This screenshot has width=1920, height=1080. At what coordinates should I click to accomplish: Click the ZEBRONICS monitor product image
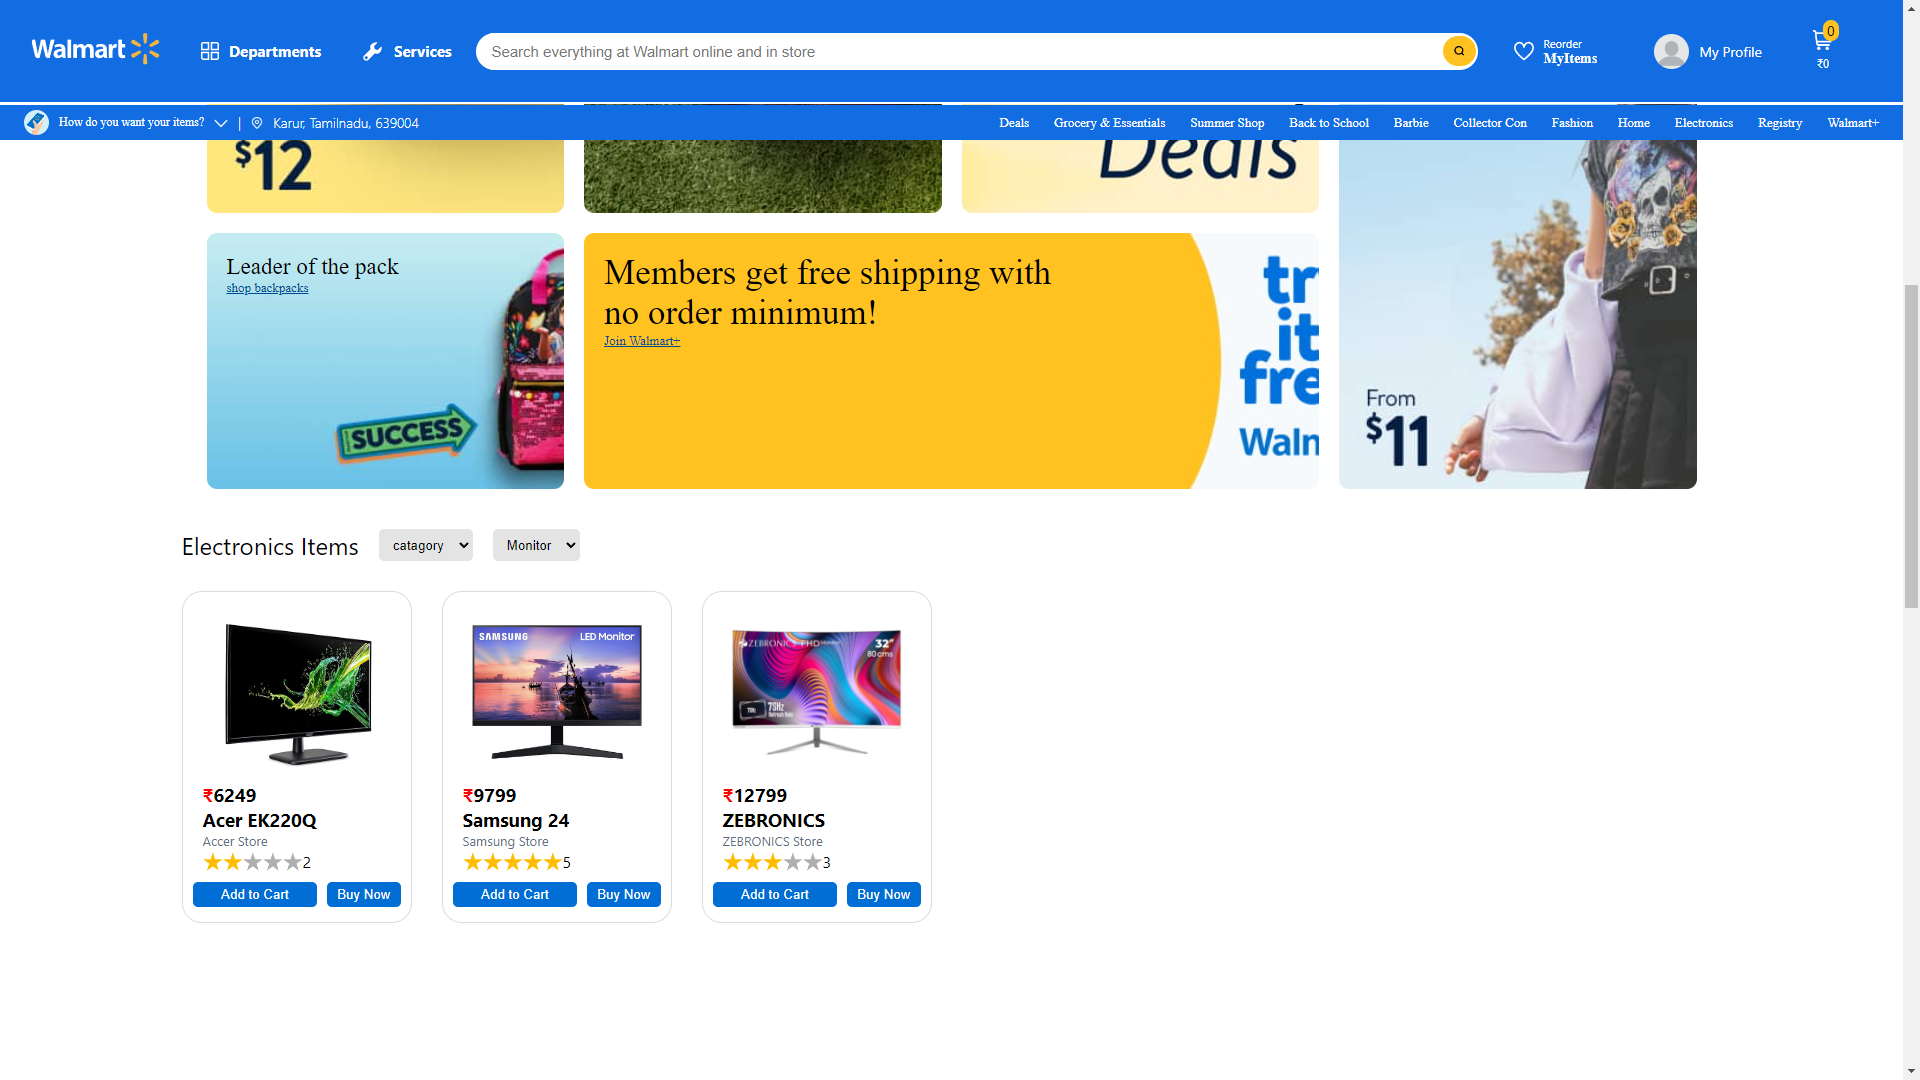coord(816,691)
